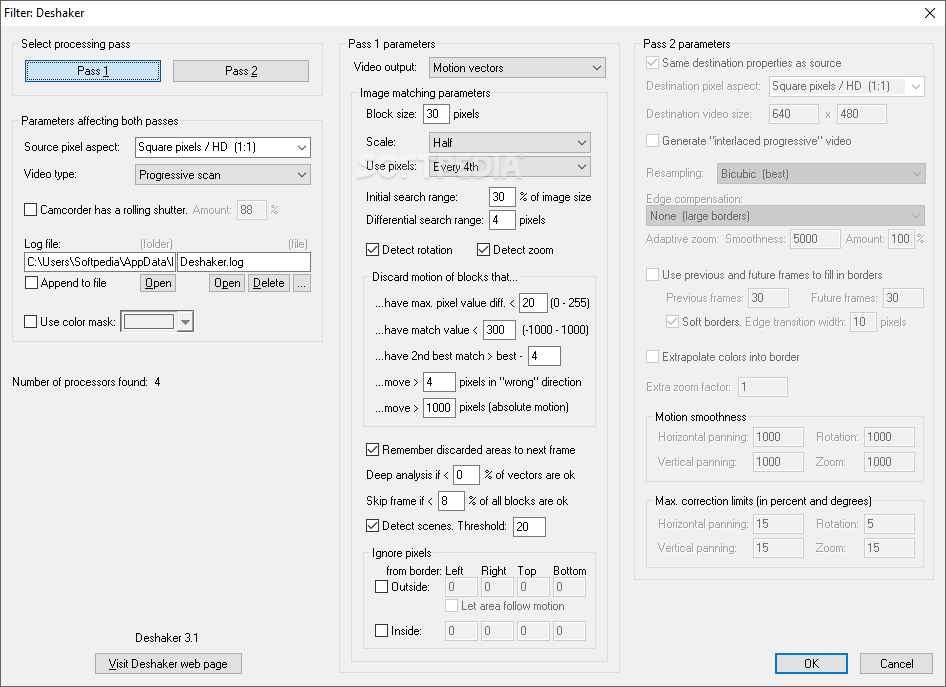Screen dimensions: 946x687
Task: Enable Use color mask checkbox
Action: tap(30, 322)
